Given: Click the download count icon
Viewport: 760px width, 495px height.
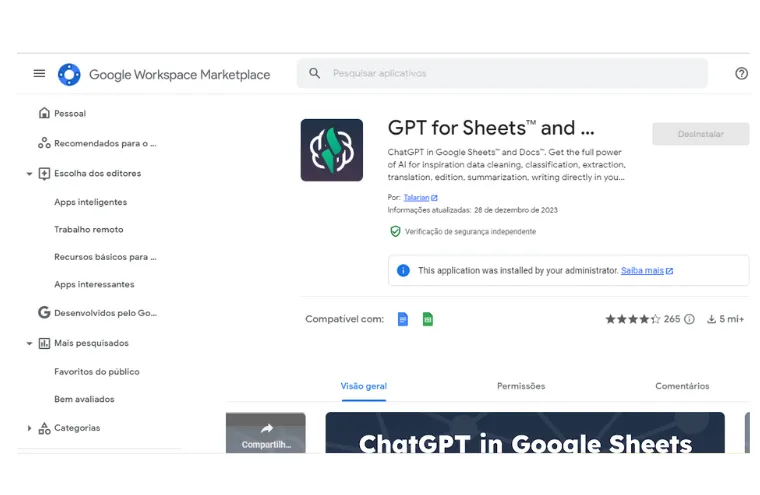Looking at the screenshot, I should pyautogui.click(x=712, y=319).
